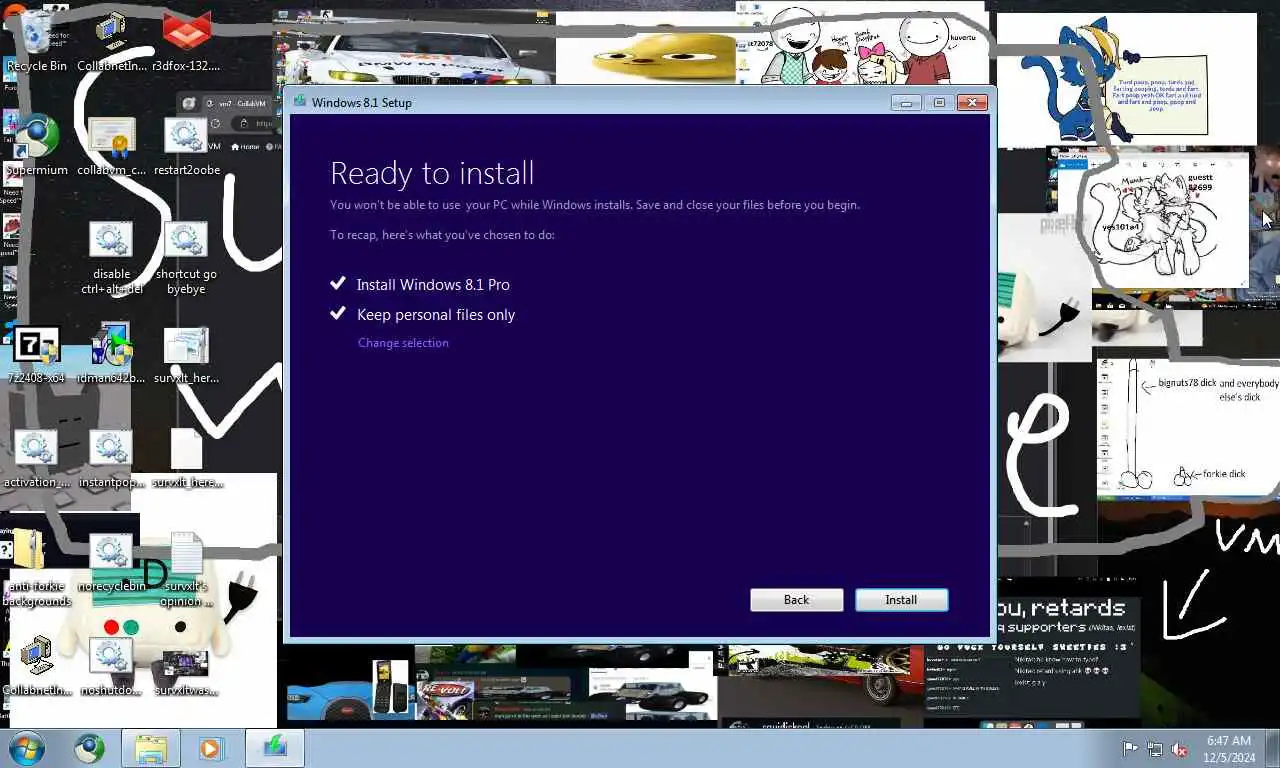Screen dimensions: 1280x768
Task: Select the 'activation...' desktop icon
Action: click(37, 458)
